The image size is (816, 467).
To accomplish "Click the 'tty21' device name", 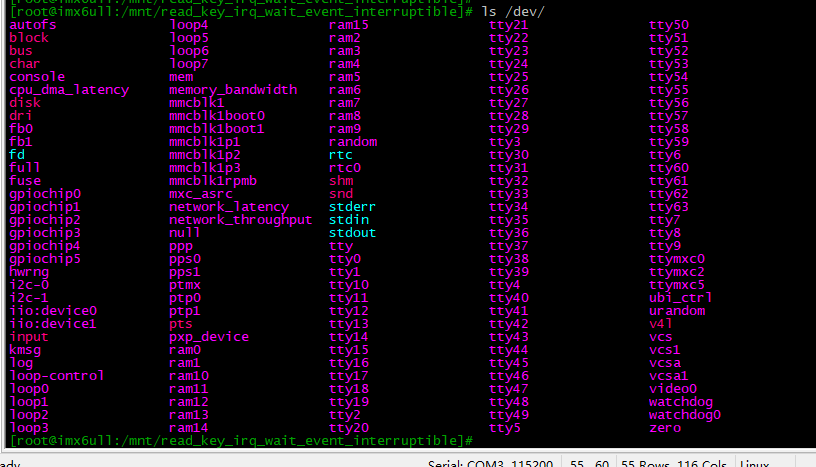I will (x=508, y=25).
